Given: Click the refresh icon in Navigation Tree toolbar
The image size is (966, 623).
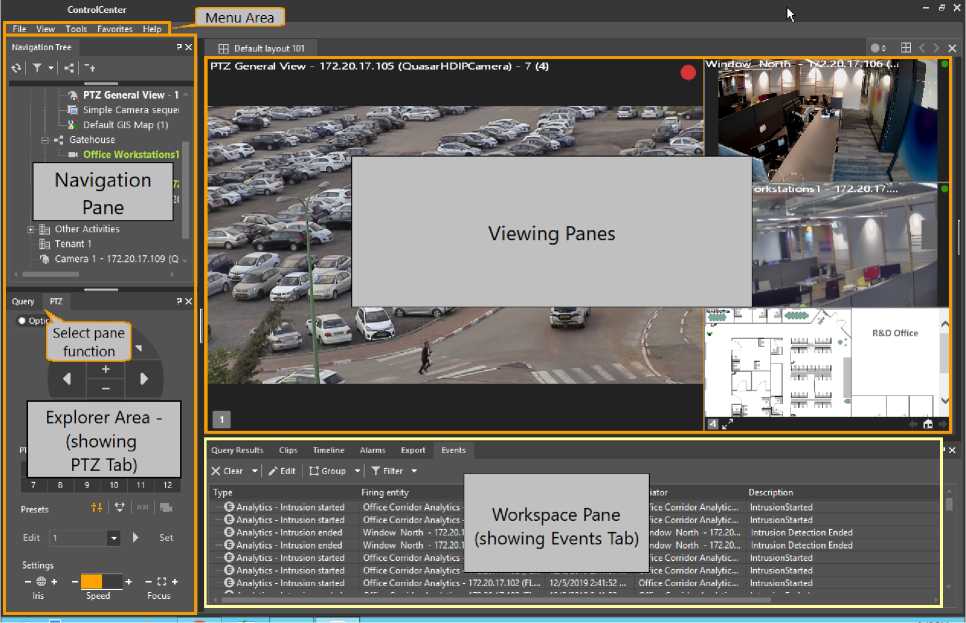Looking at the screenshot, I should [x=16, y=68].
